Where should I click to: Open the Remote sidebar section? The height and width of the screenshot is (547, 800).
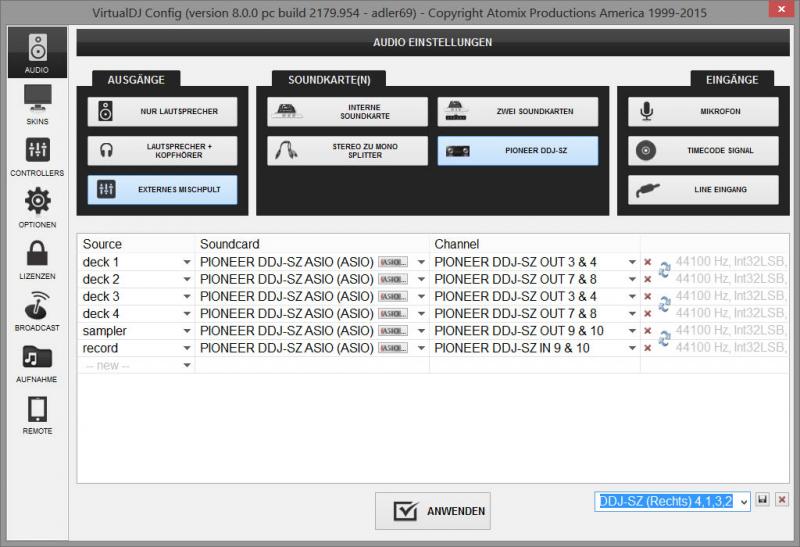tap(37, 415)
